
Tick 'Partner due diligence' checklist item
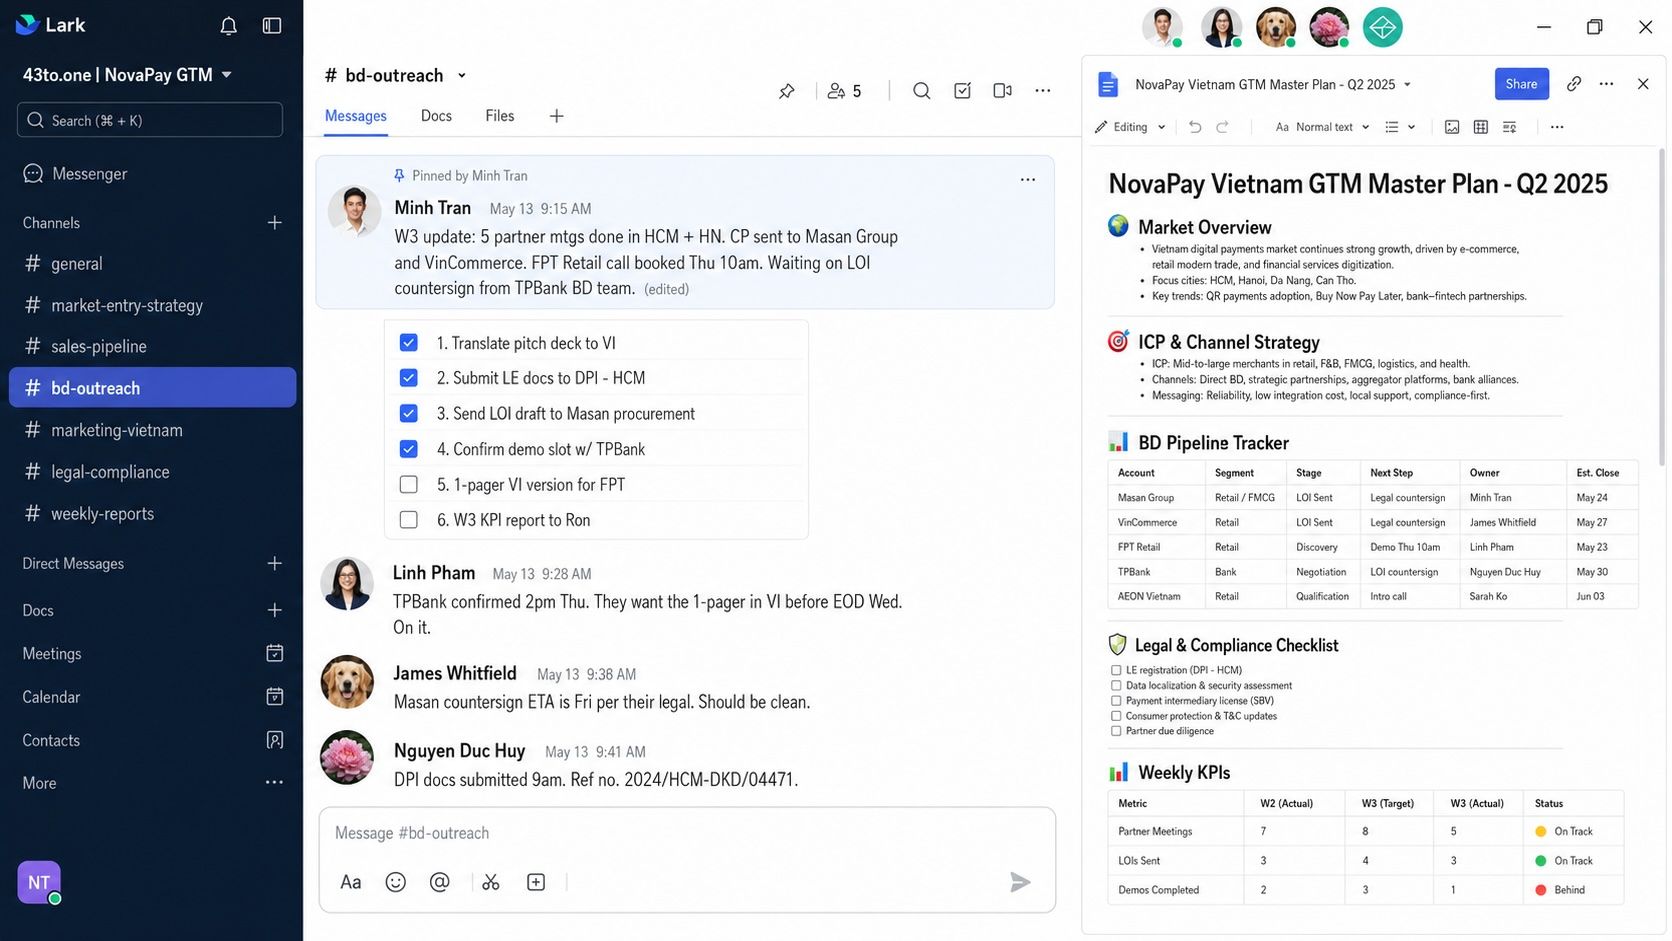(x=1116, y=731)
